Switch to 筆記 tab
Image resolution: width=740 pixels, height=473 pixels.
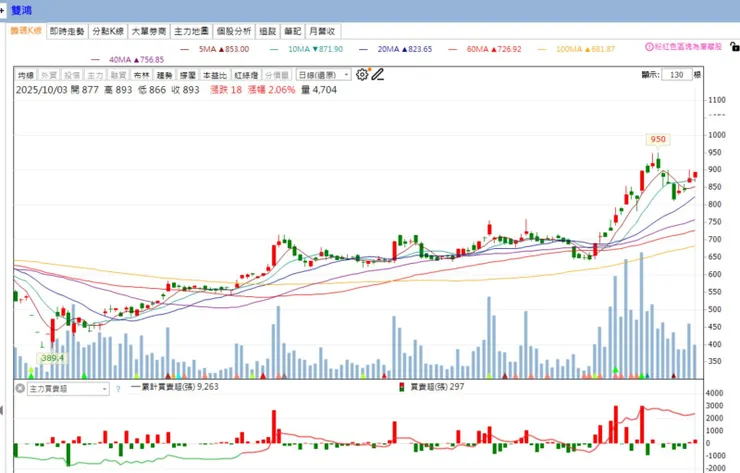click(293, 31)
